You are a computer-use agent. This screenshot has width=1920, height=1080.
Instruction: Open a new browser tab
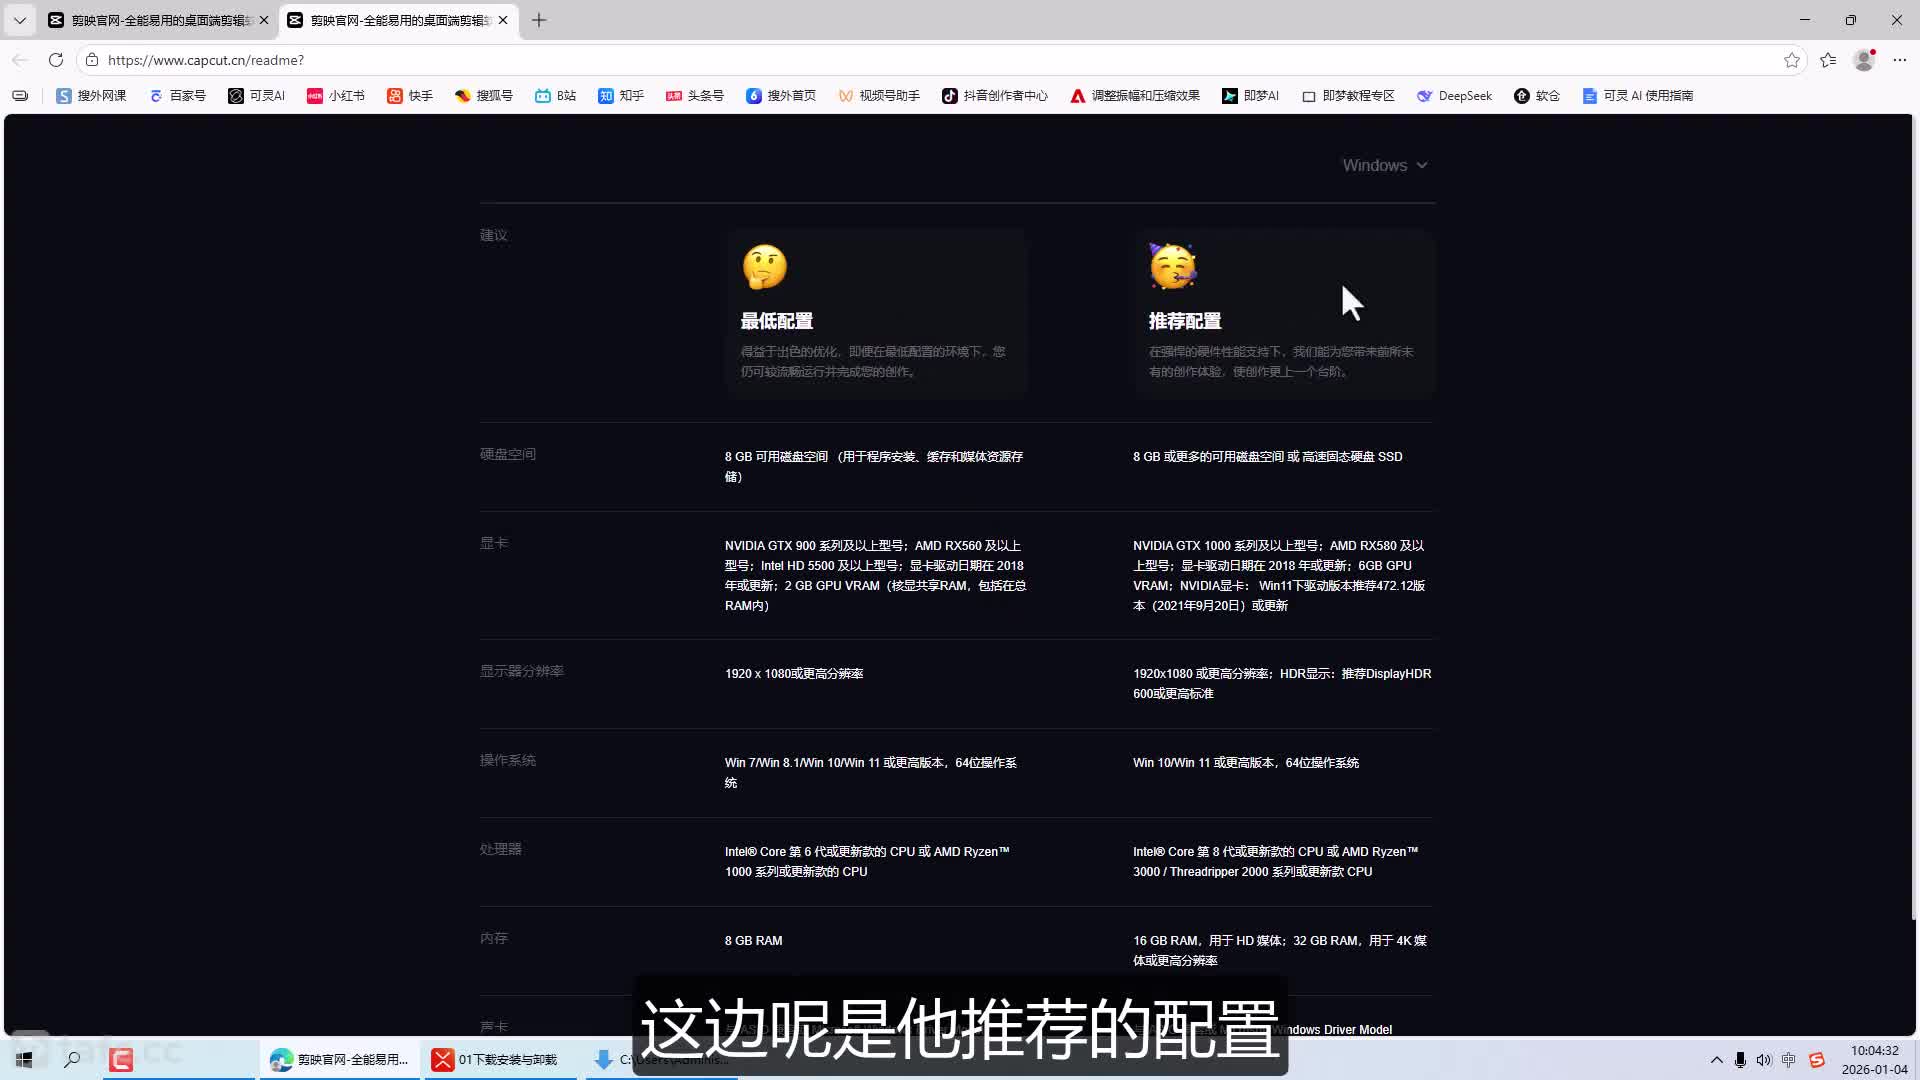(x=539, y=20)
